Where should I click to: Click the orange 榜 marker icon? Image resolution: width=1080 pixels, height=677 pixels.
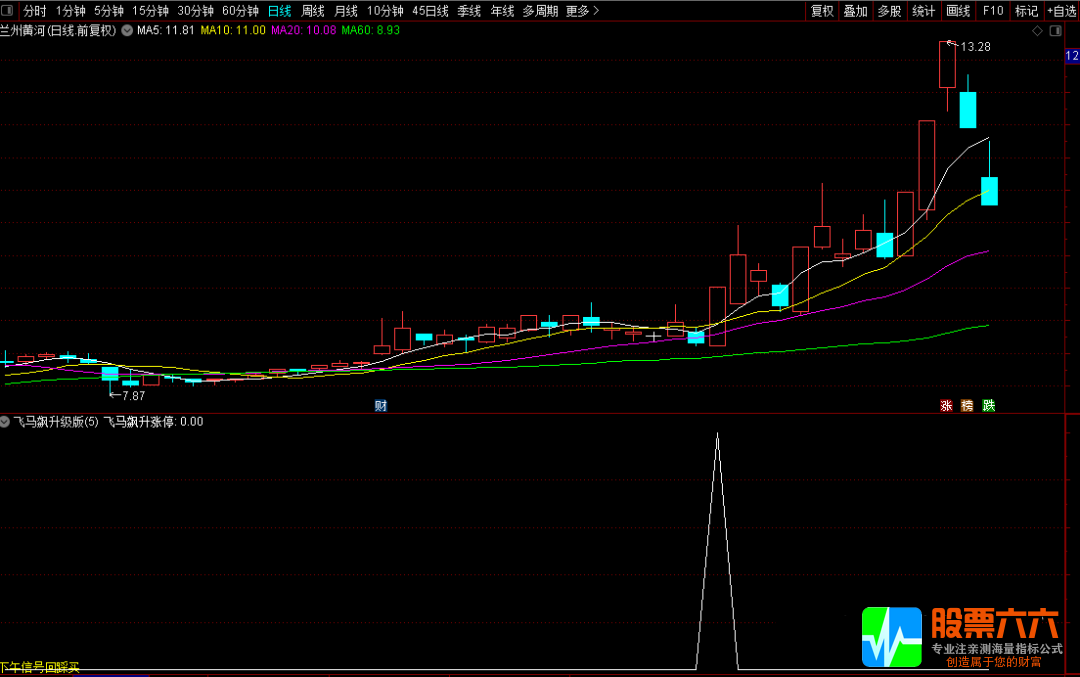point(967,406)
